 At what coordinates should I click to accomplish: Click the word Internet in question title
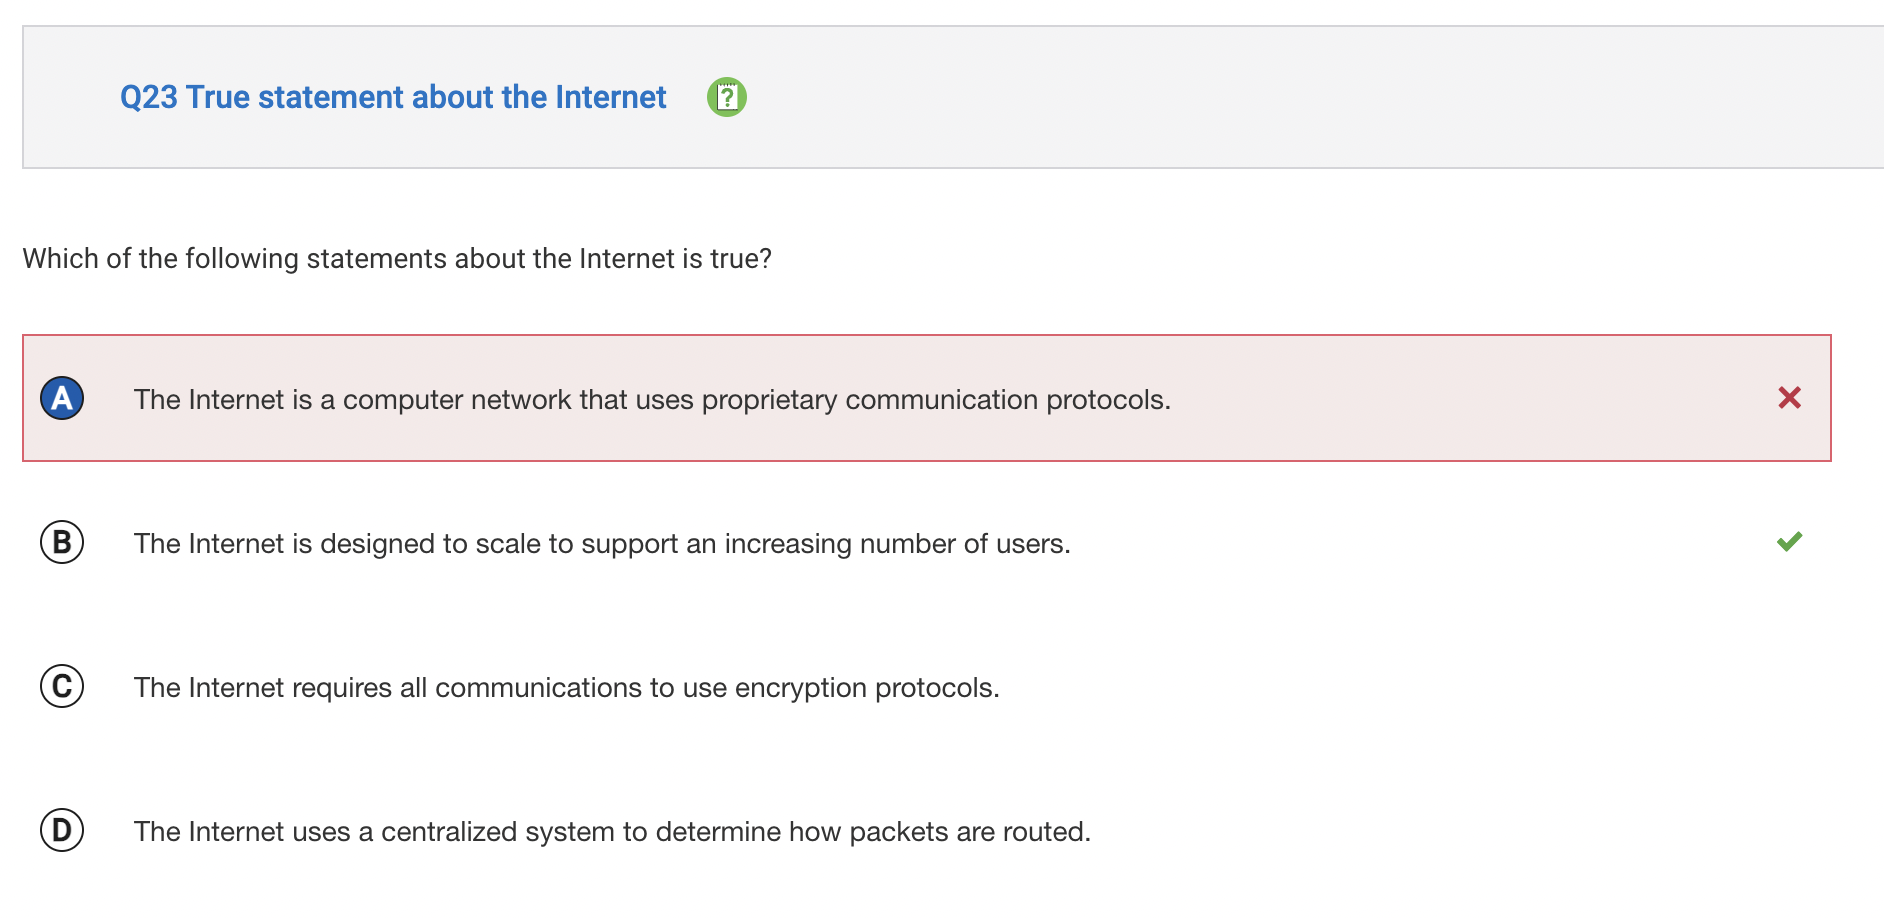point(611,97)
